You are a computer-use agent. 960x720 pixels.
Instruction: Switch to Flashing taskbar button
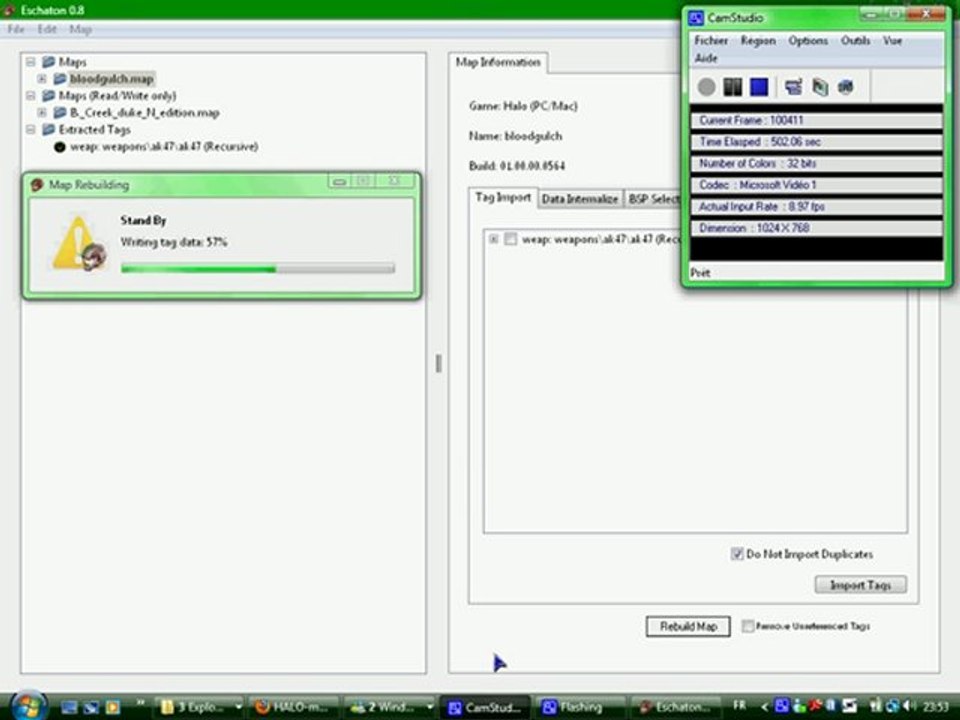580,707
